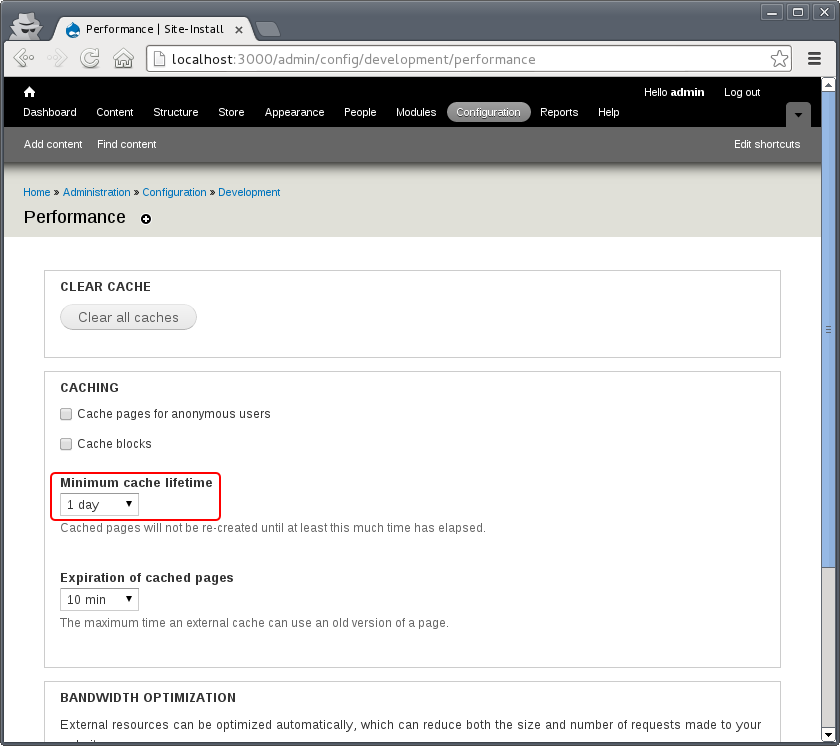Open a new browser tab
The width and height of the screenshot is (840, 746).
tap(267, 29)
